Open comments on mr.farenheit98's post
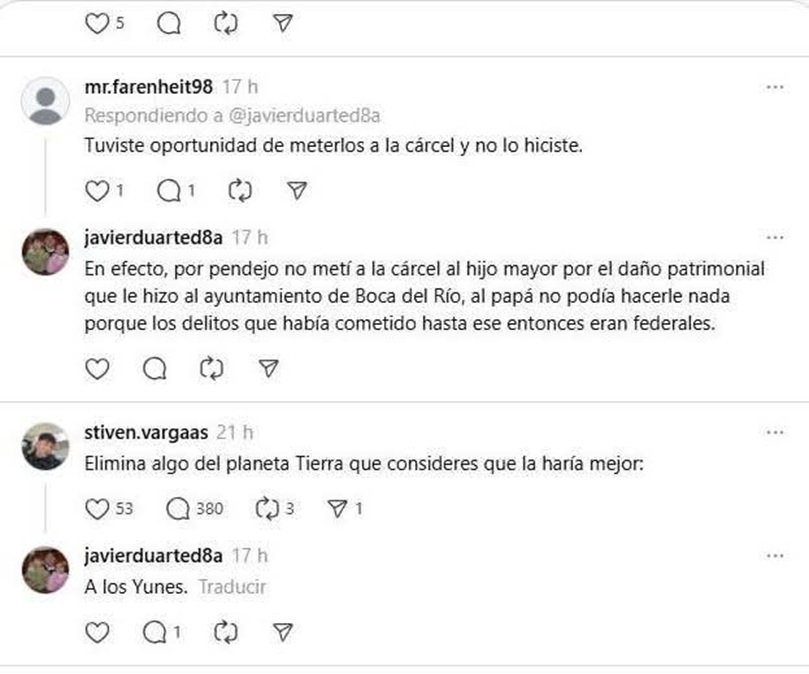This screenshot has width=809, height=674. point(171,190)
